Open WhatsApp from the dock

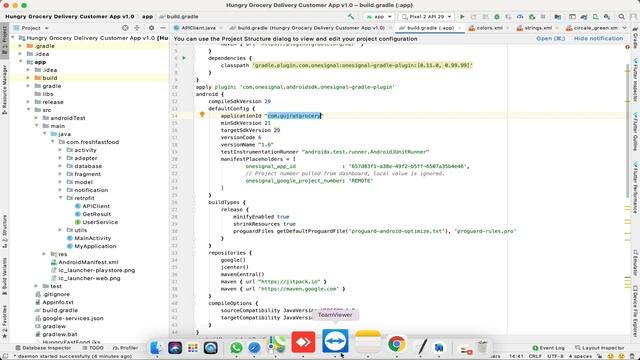click(236, 347)
